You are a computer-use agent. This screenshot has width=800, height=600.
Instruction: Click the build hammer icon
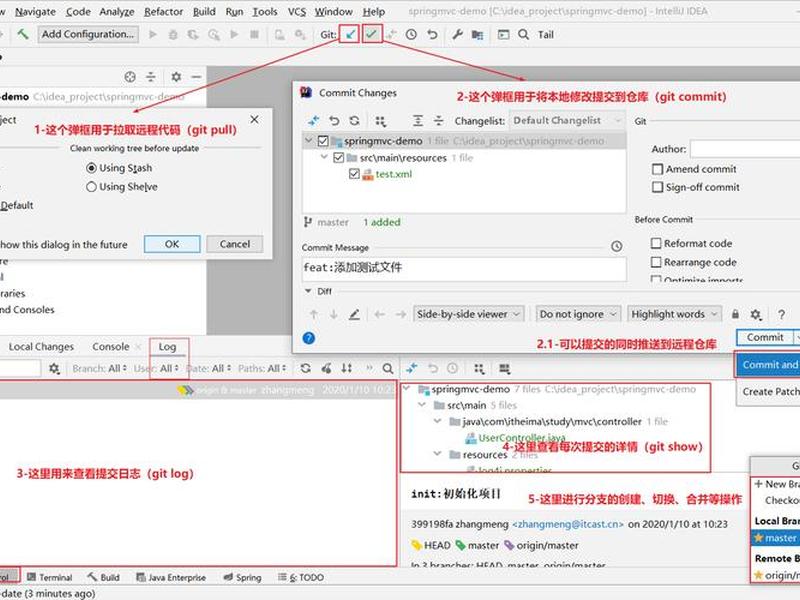(x=22, y=34)
